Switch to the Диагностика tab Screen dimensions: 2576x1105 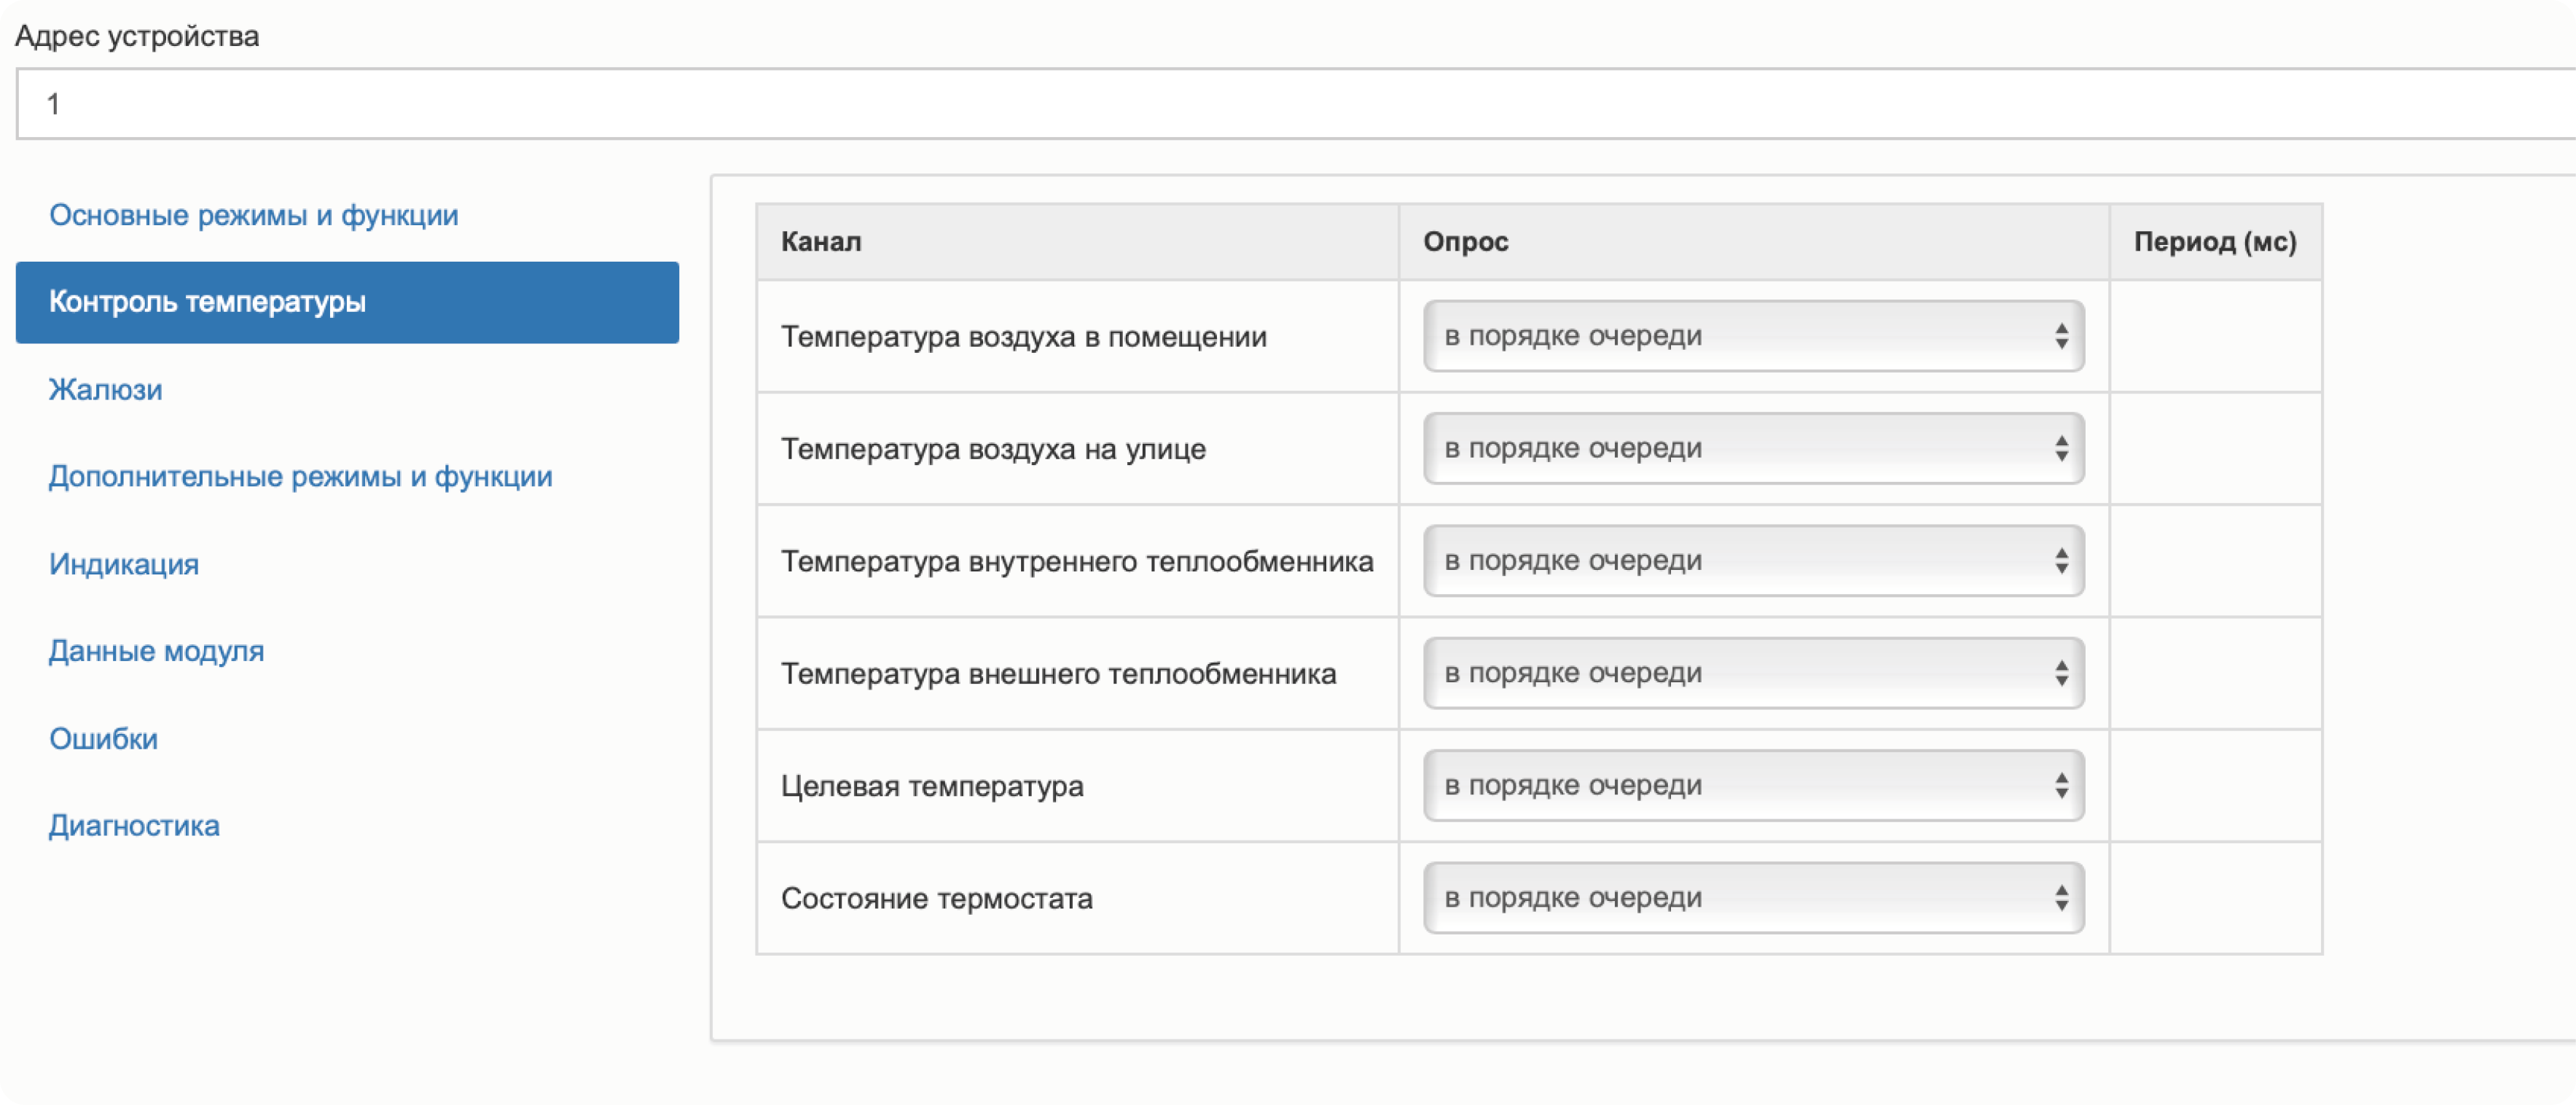point(134,825)
